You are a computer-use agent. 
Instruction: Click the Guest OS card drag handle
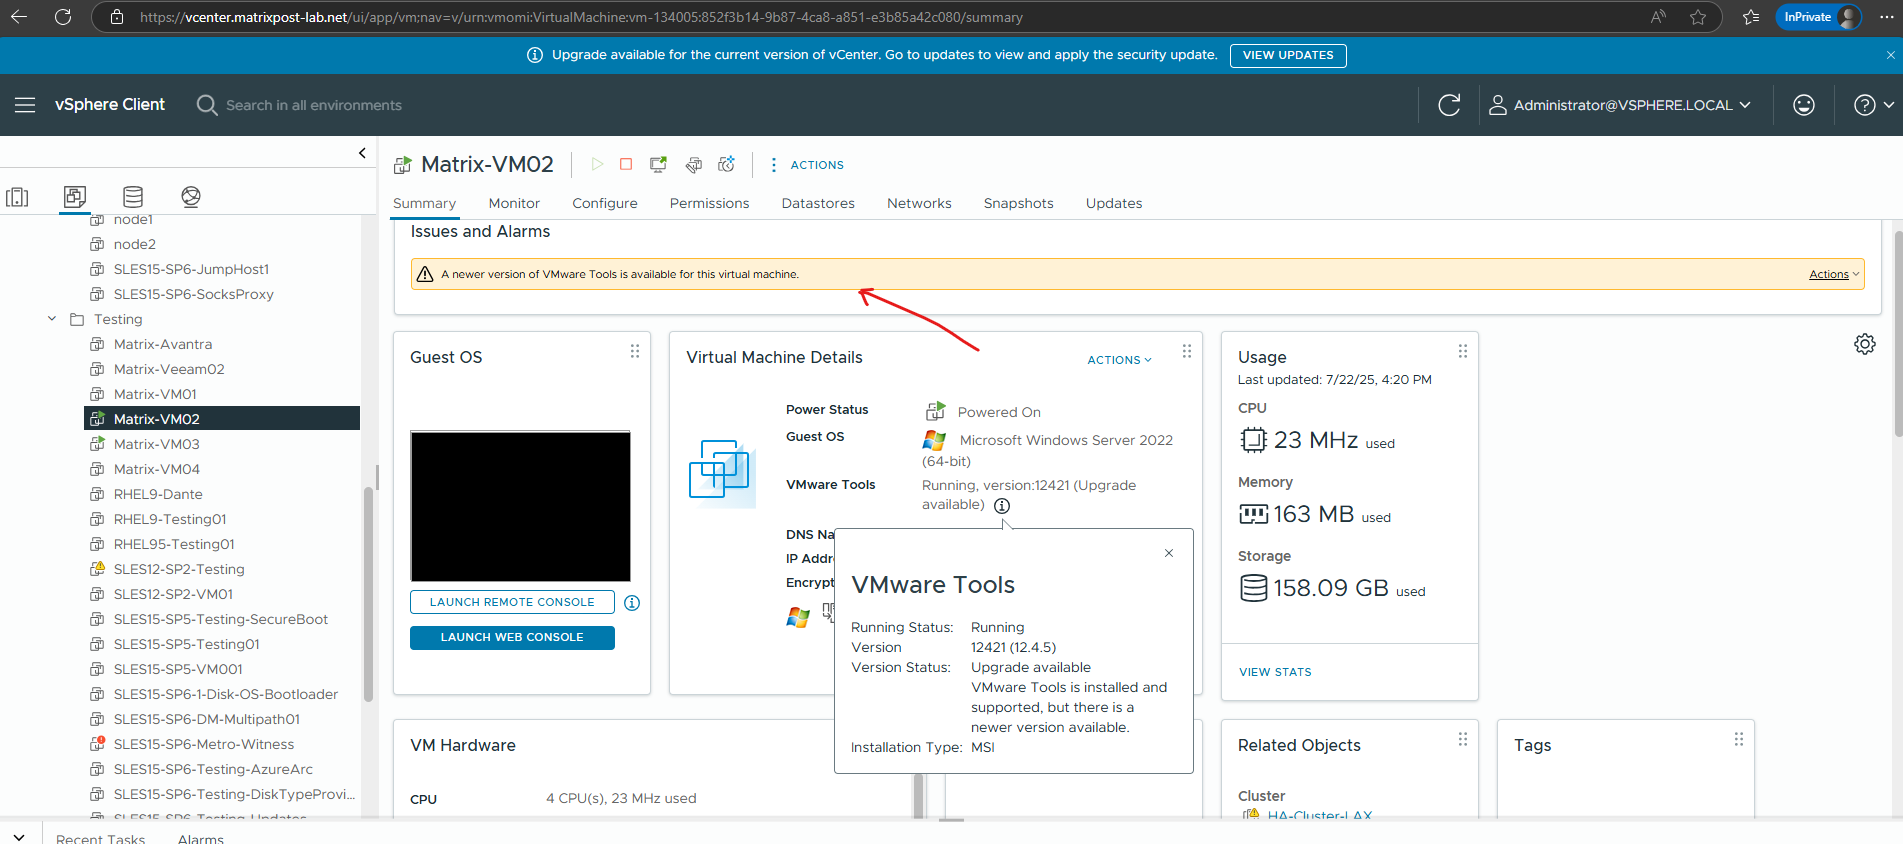click(635, 351)
